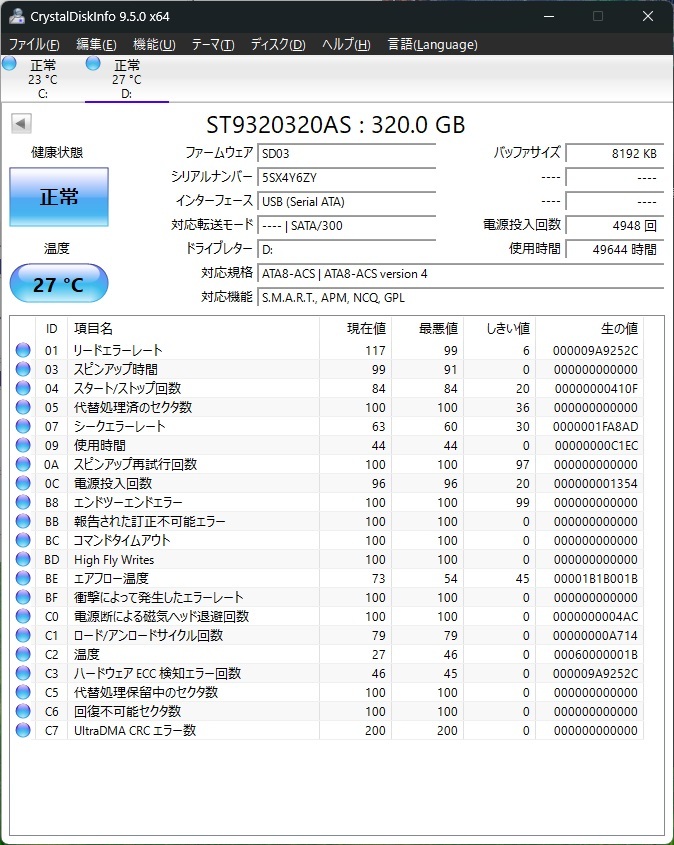Click status circle for ID C1 ロード/アンロードサイクル回数

(23, 635)
